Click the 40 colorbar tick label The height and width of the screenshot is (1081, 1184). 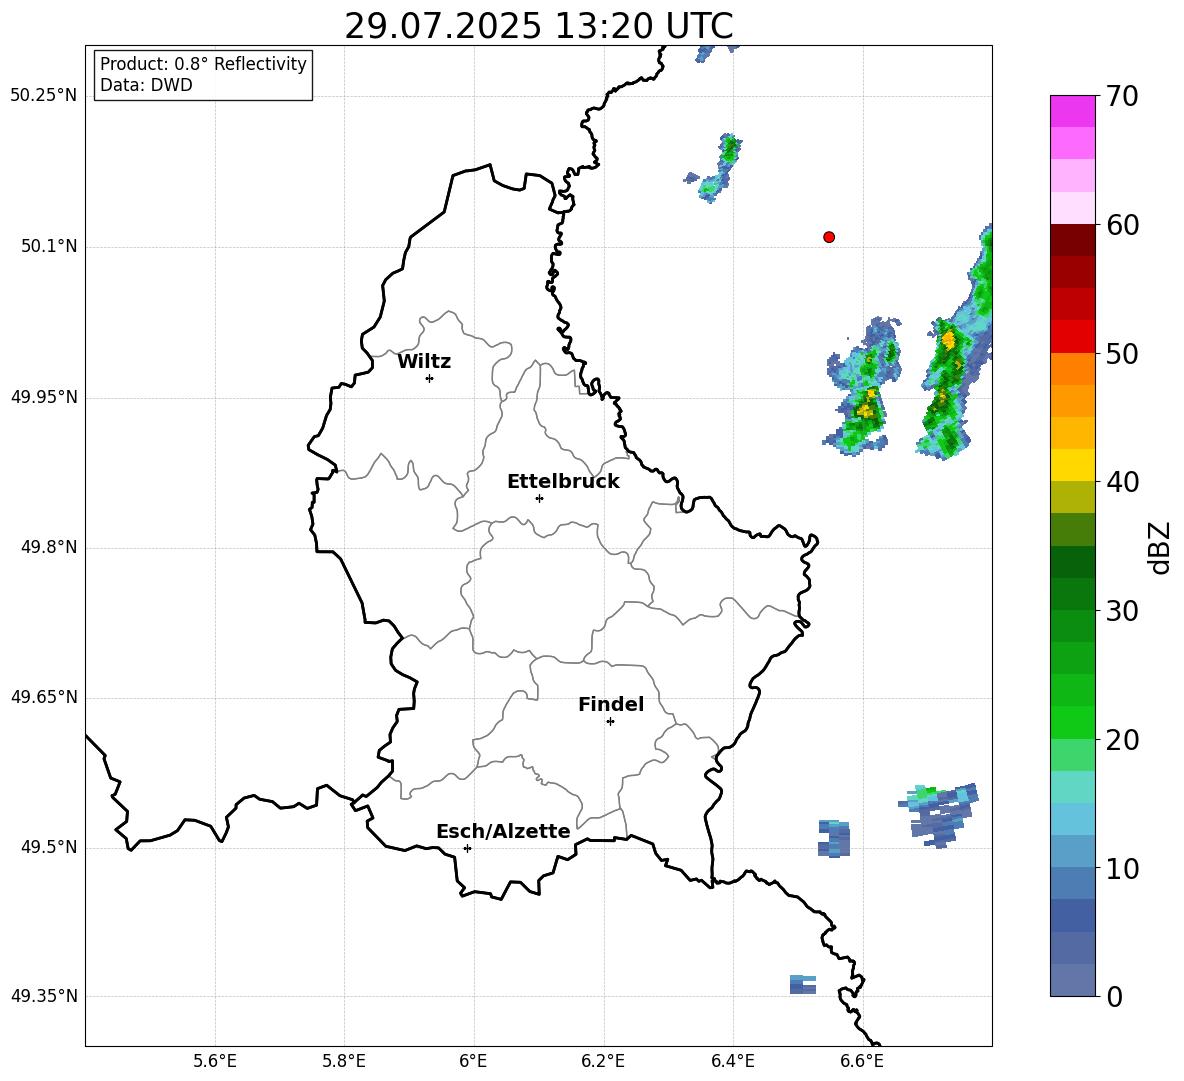1122,482
